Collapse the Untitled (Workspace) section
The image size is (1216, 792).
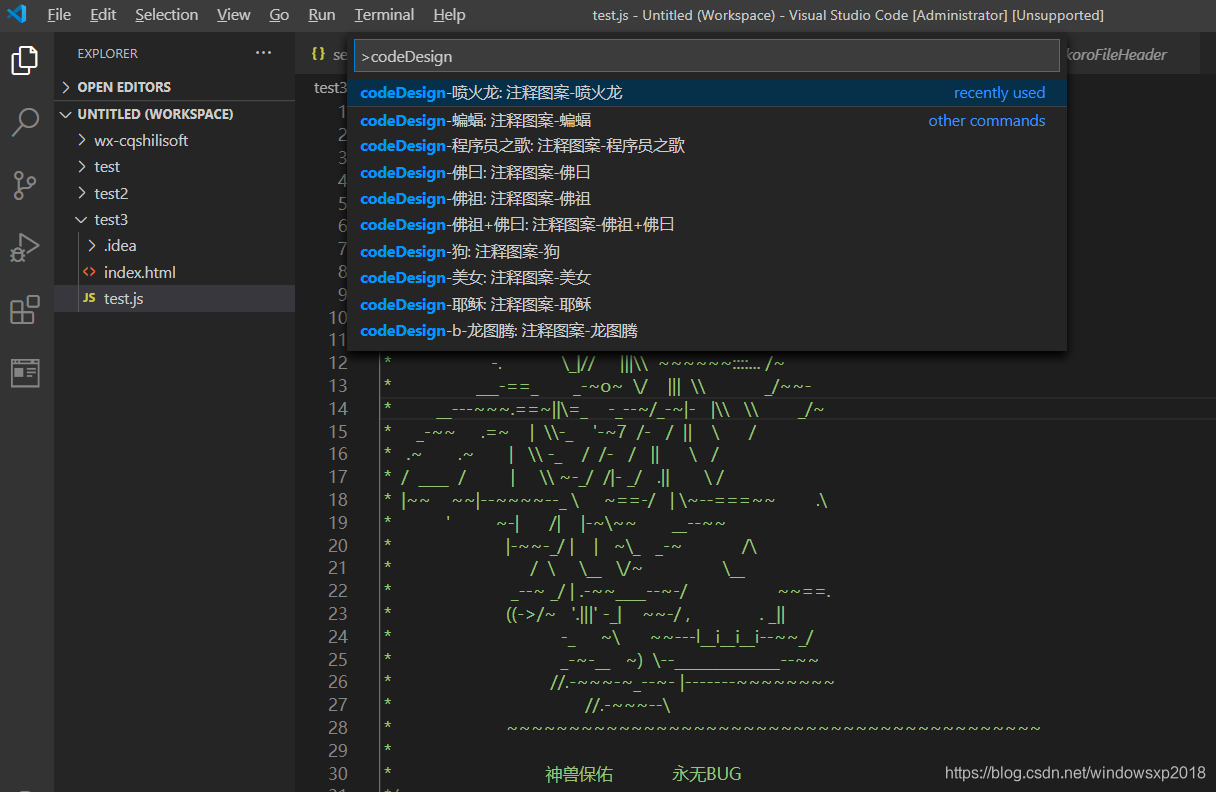click(x=154, y=114)
